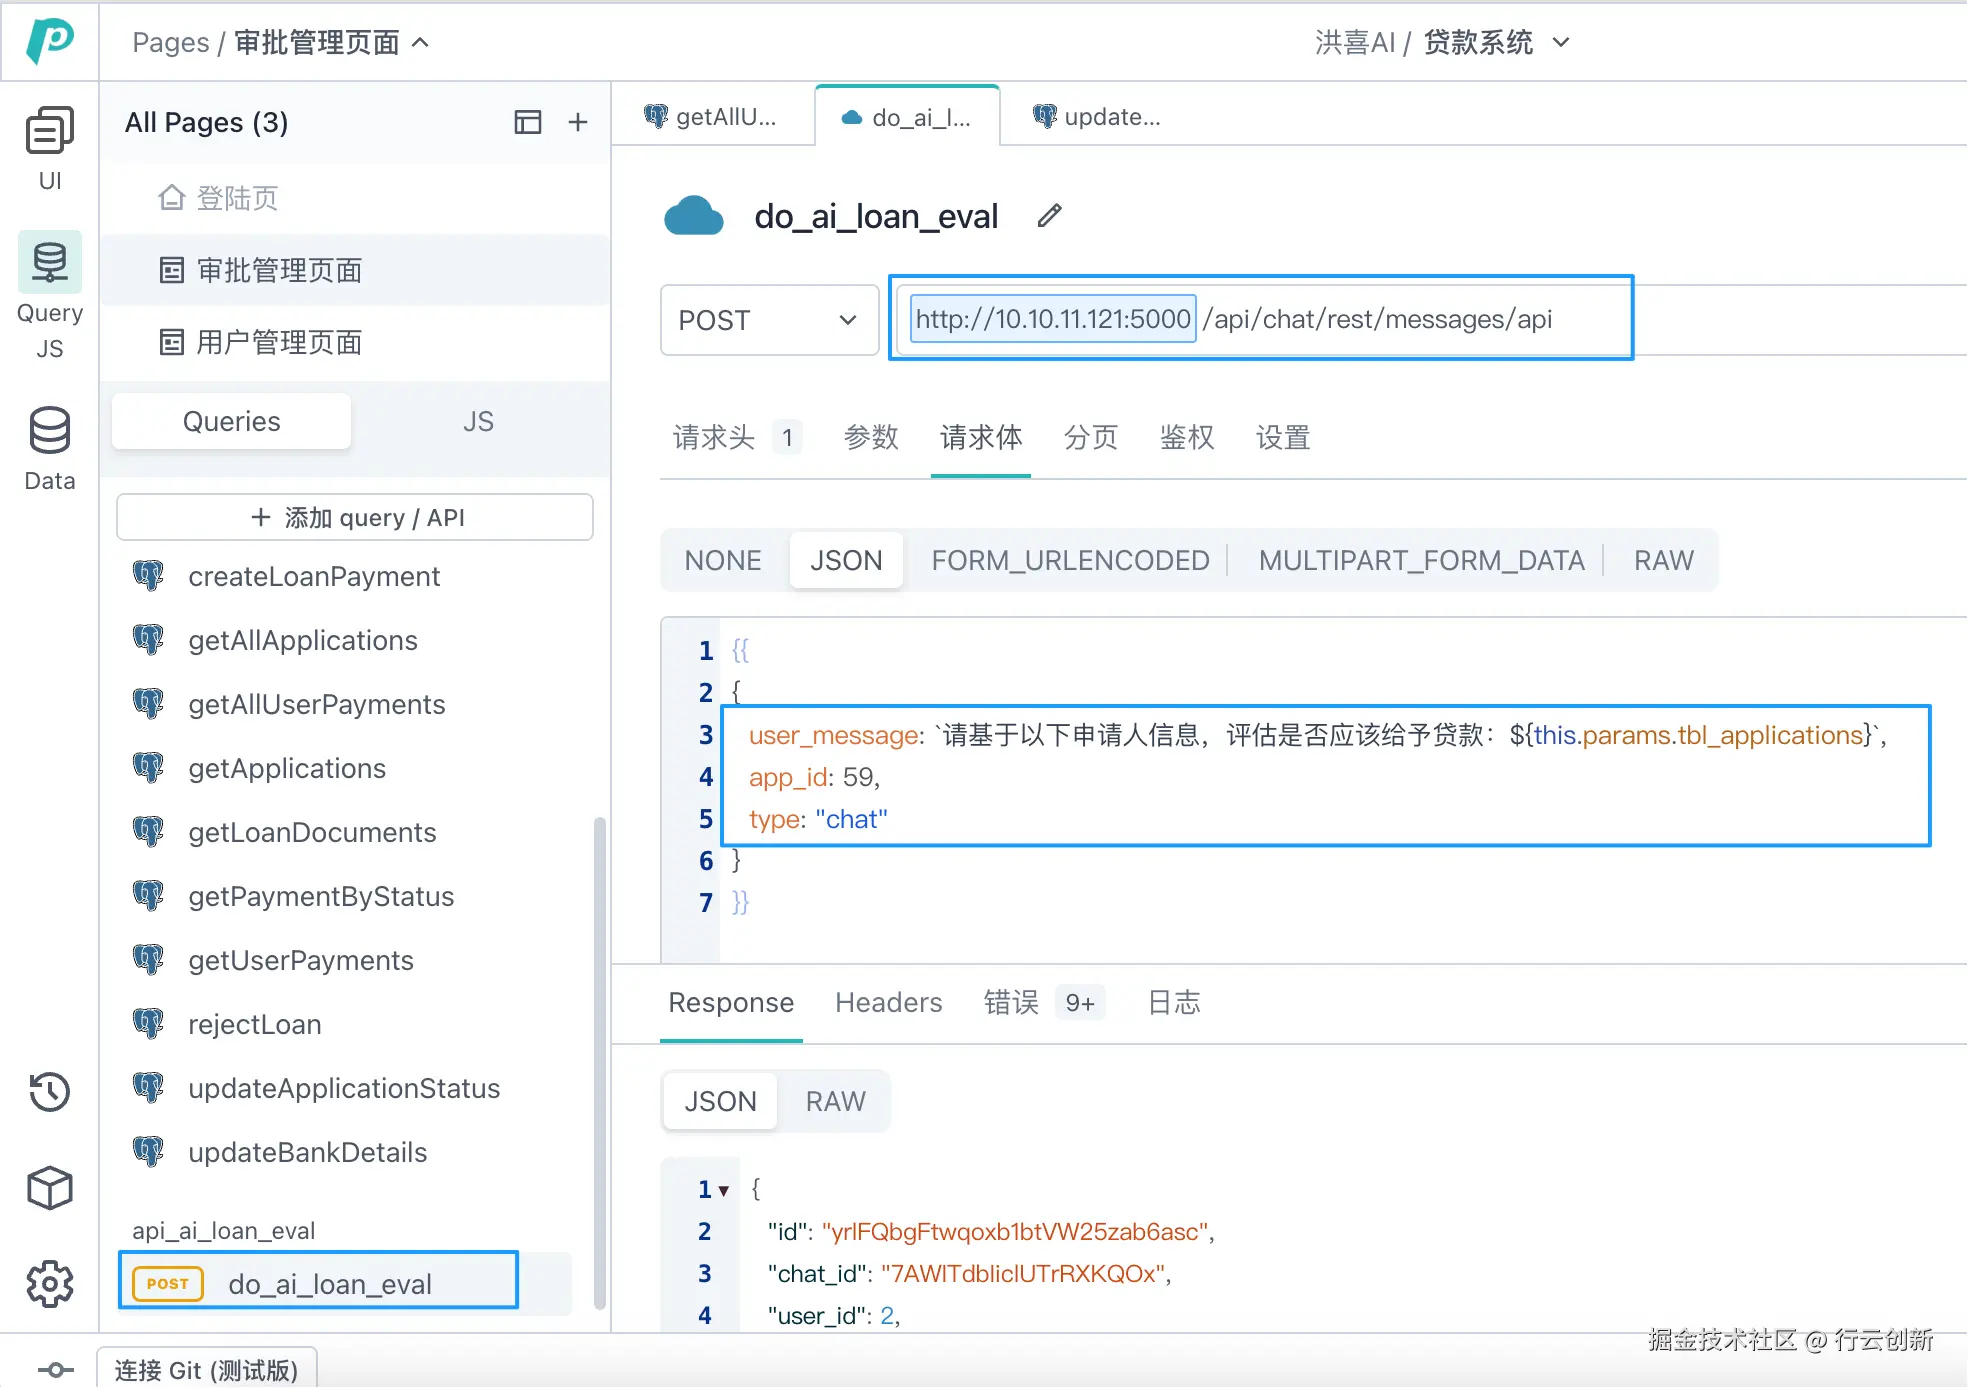1968x1388 pixels.
Task: Expand the 贷款系统 application name dropdown
Action: (x=1561, y=42)
